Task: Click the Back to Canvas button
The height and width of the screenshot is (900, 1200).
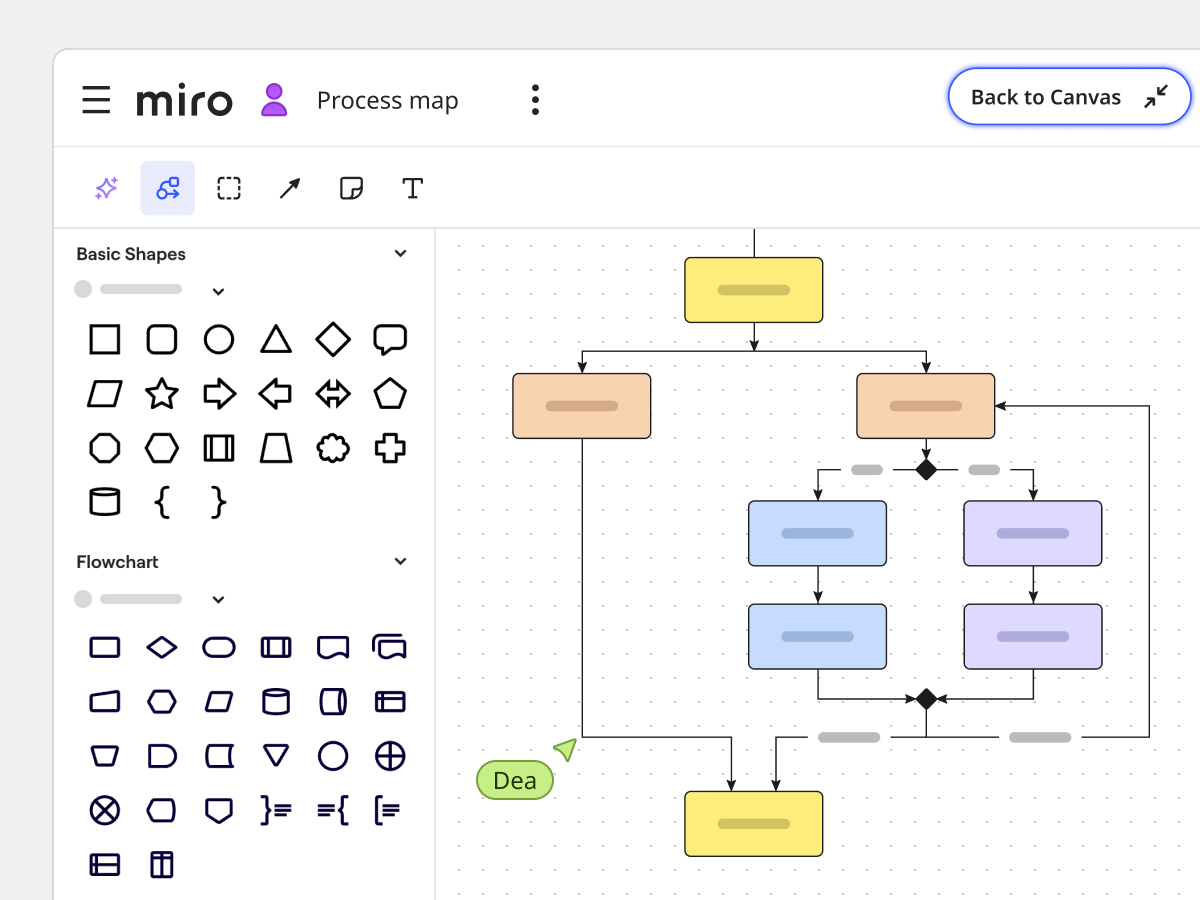Action: click(x=1068, y=97)
